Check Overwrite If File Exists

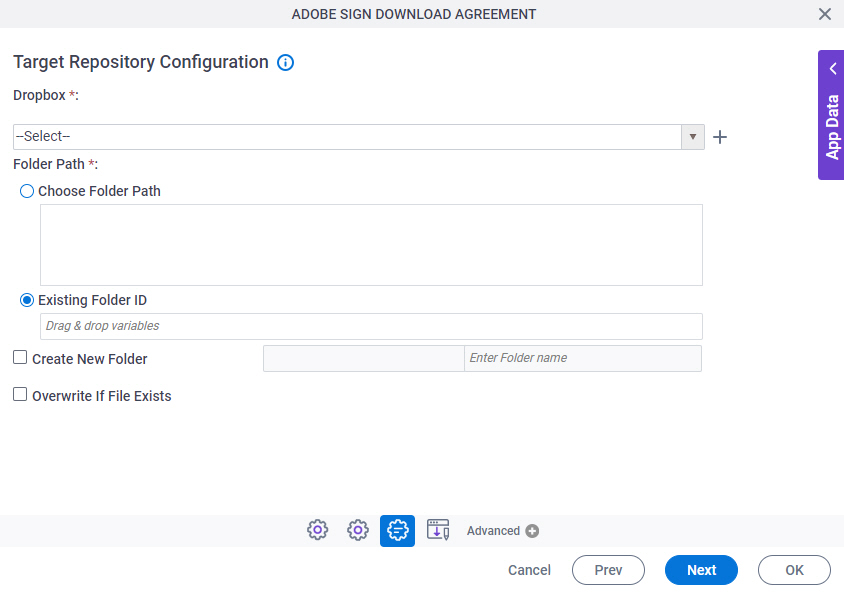(x=20, y=395)
